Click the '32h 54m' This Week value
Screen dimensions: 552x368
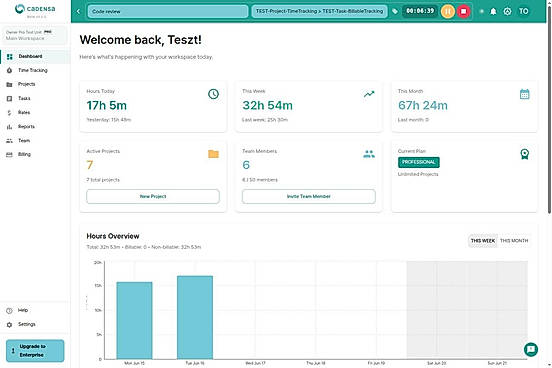(268, 105)
